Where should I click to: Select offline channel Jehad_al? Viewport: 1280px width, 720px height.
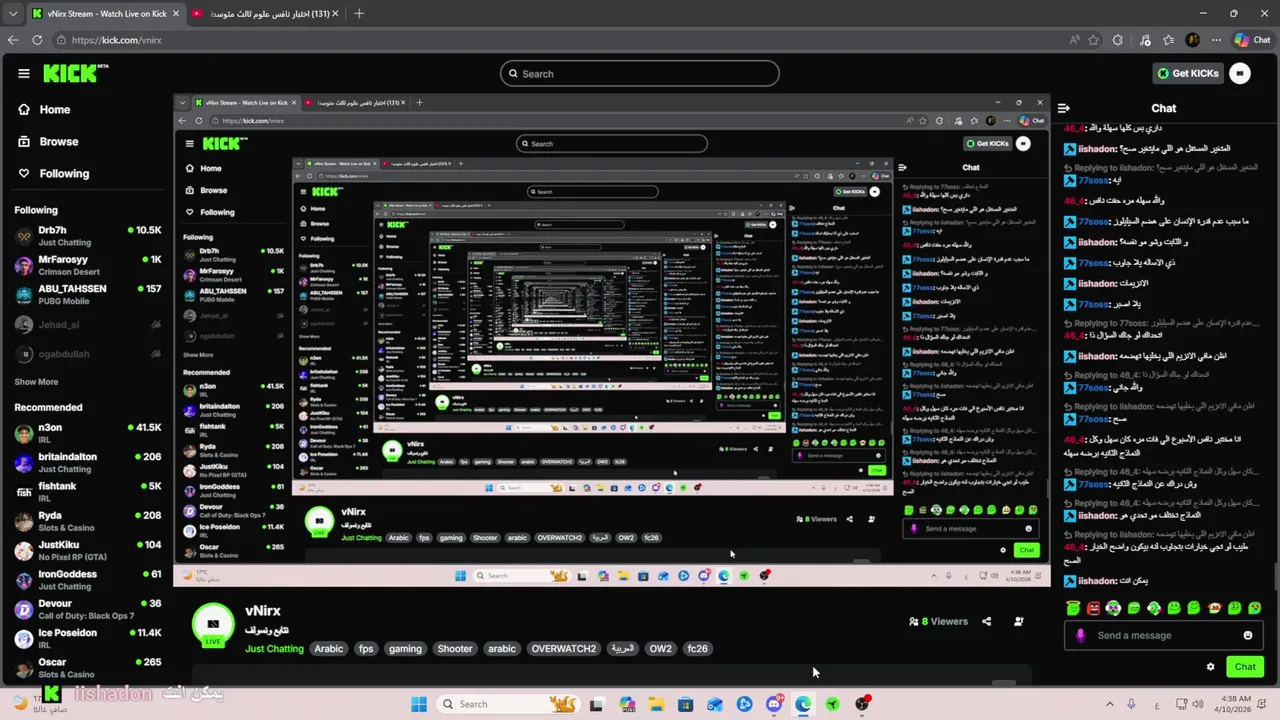pyautogui.click(x=87, y=324)
